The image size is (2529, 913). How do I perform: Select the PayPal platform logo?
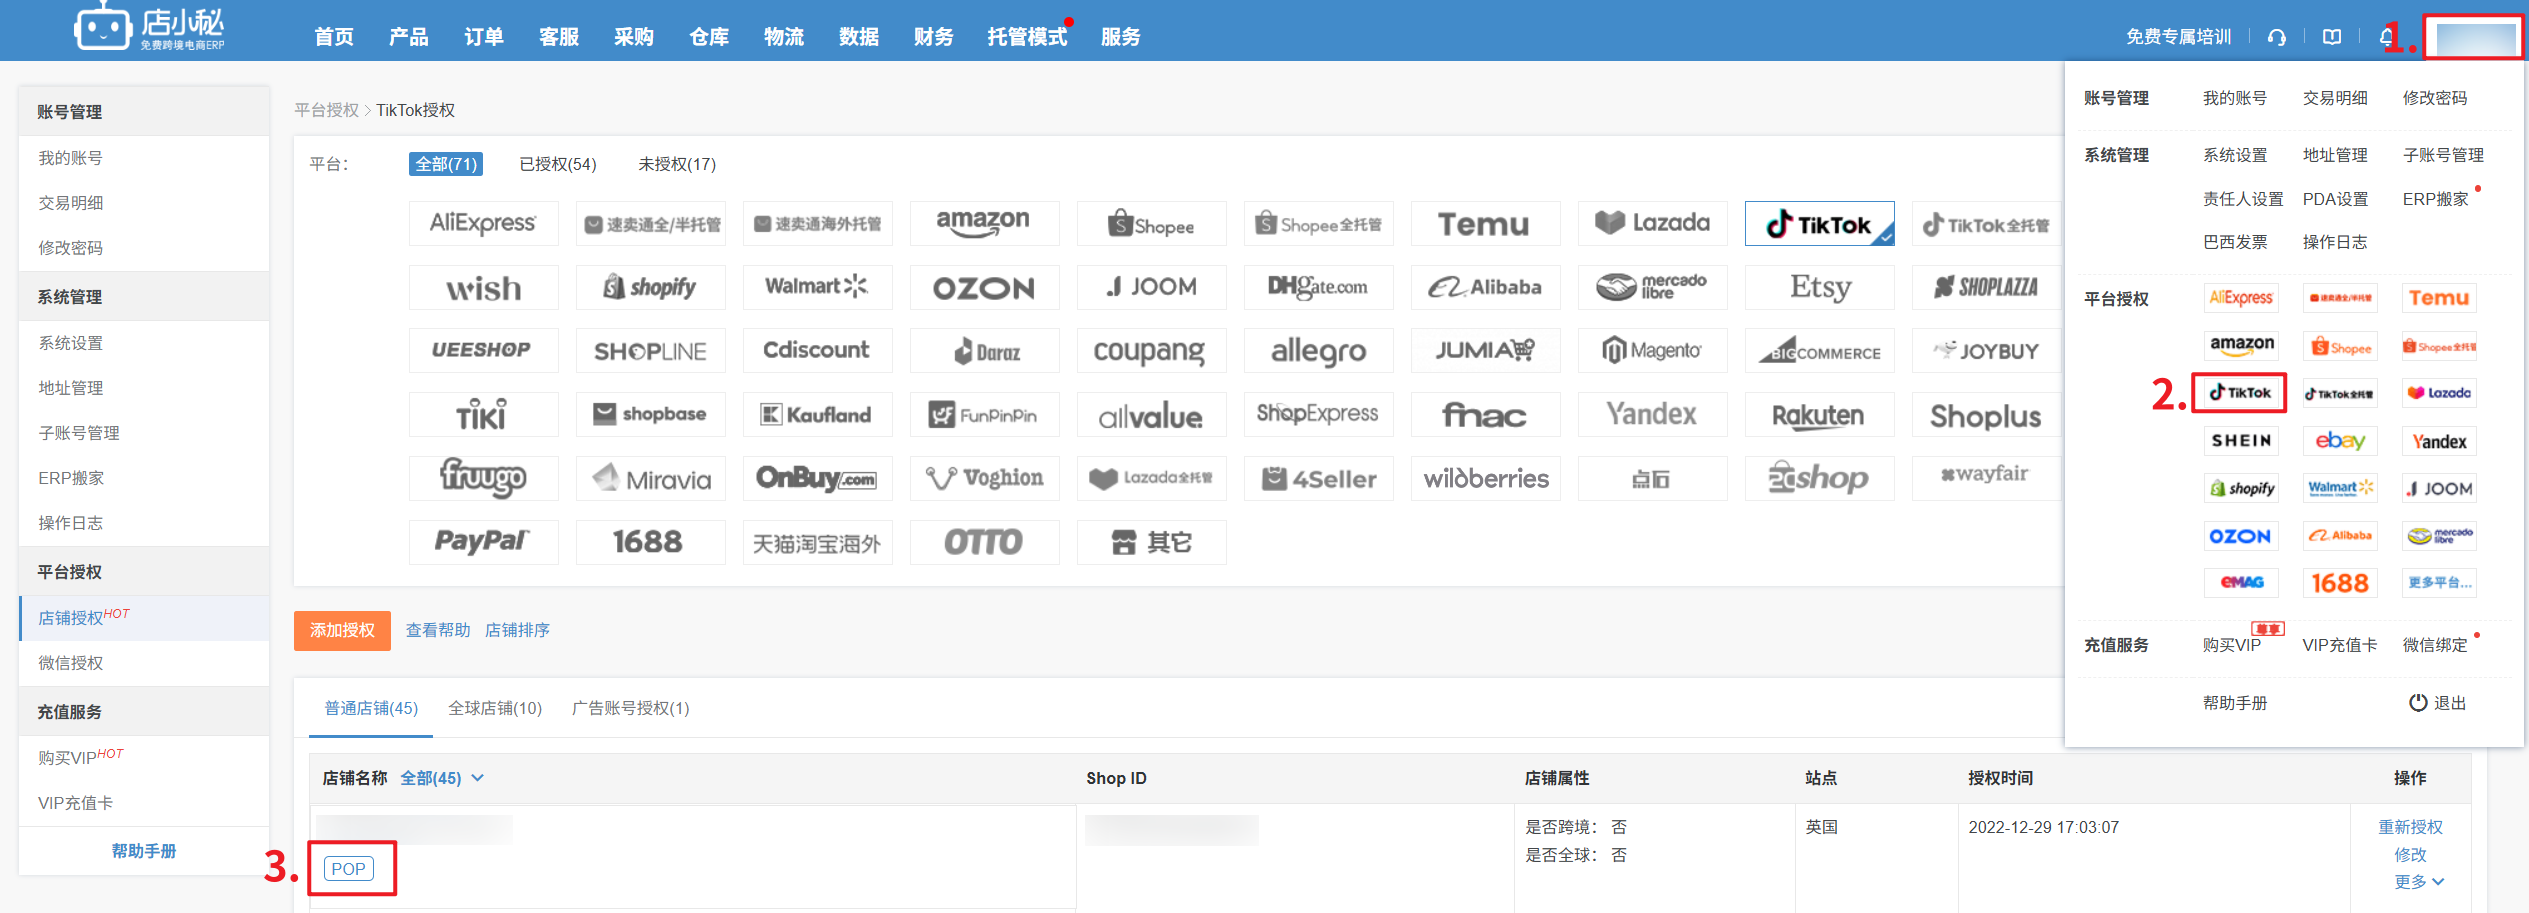coord(484,542)
